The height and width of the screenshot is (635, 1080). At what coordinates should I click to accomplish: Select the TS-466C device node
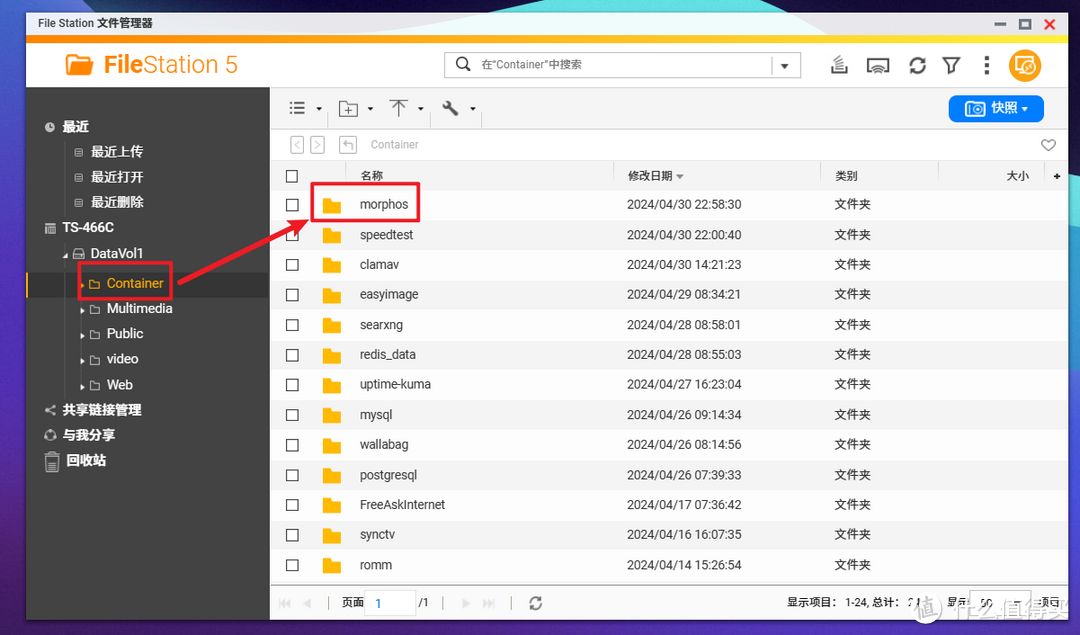[x=87, y=227]
